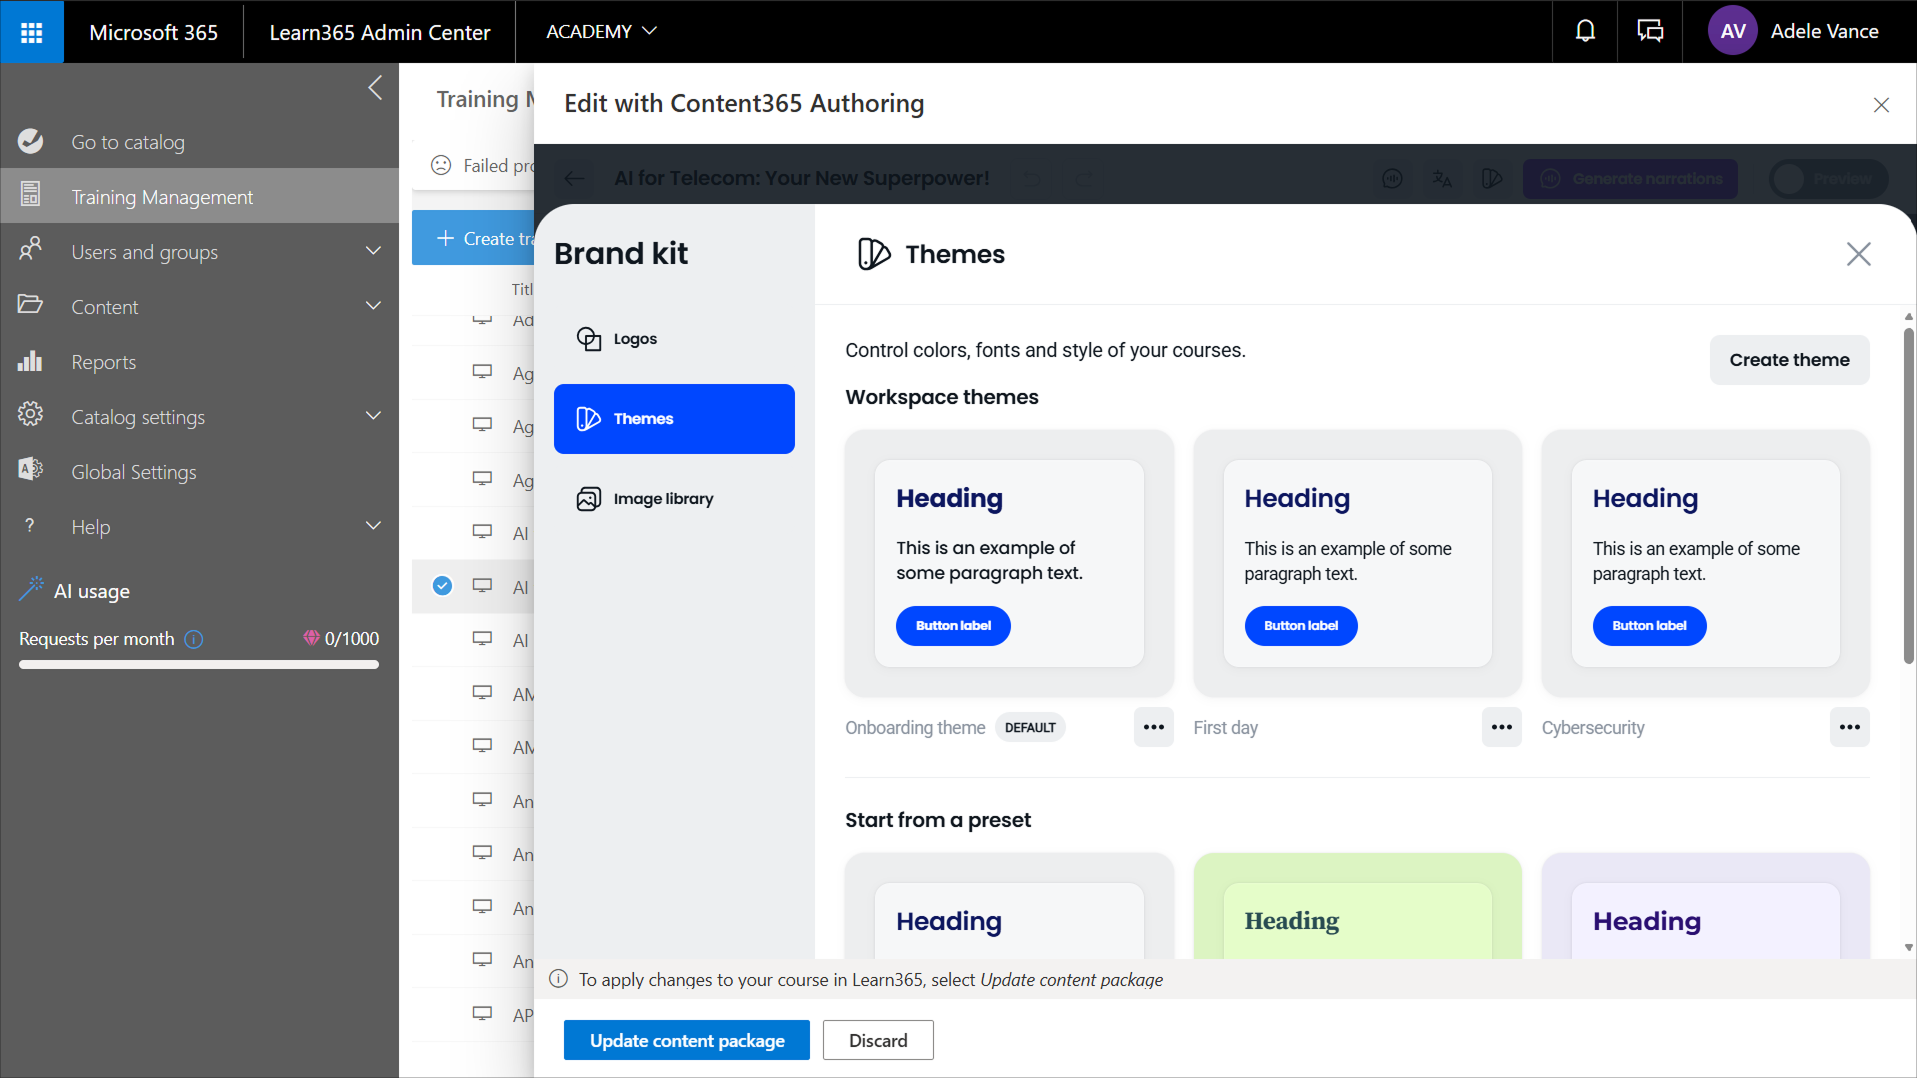This screenshot has height=1078, width=1917.
Task: Open the notifications bell
Action: (x=1585, y=32)
